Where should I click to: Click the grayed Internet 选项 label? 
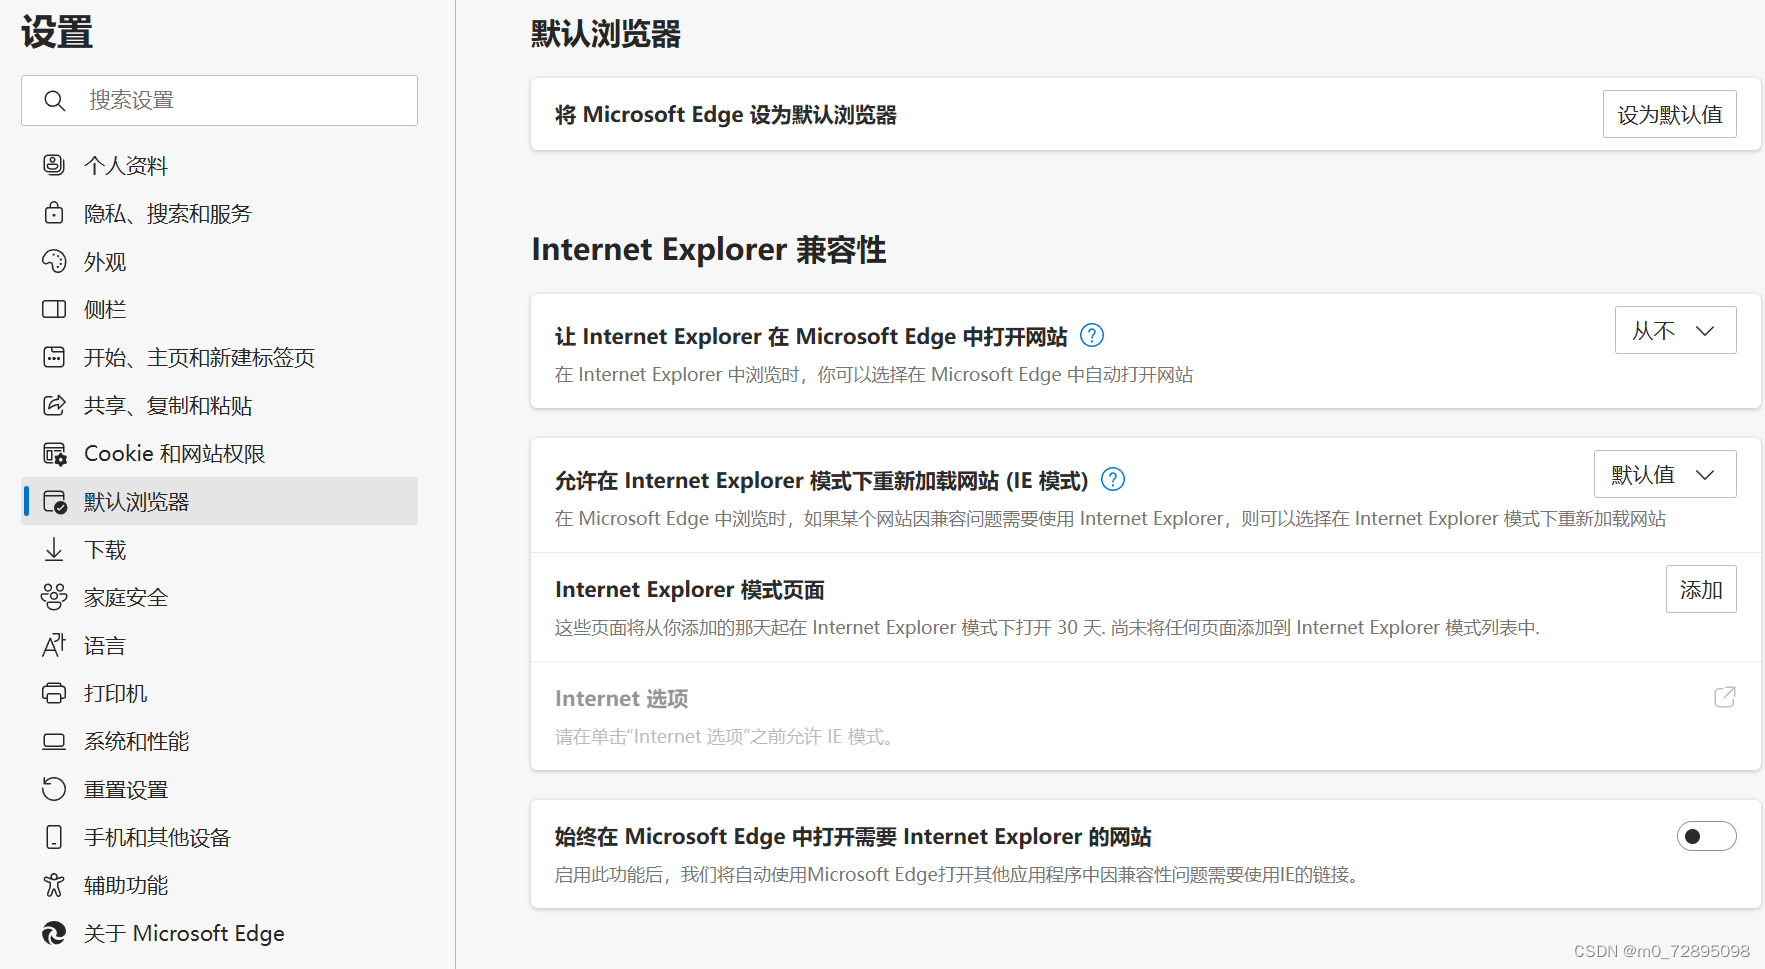622,698
